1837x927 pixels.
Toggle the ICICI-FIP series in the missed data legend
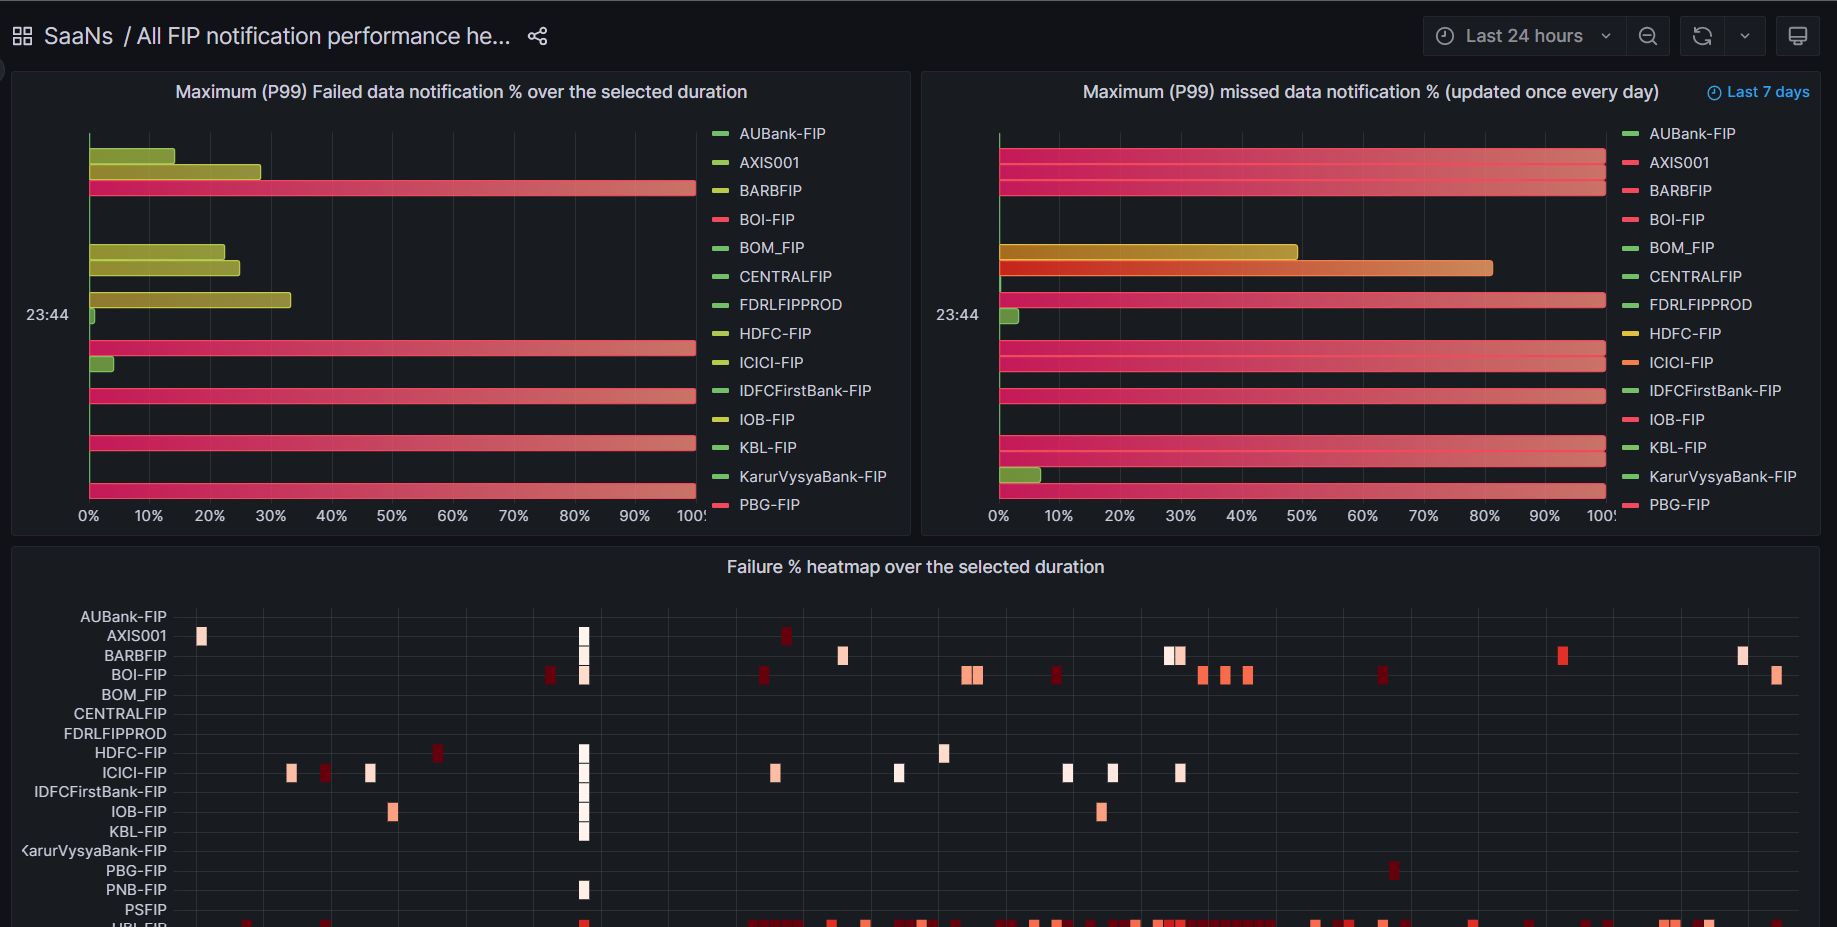pyautogui.click(x=1682, y=362)
